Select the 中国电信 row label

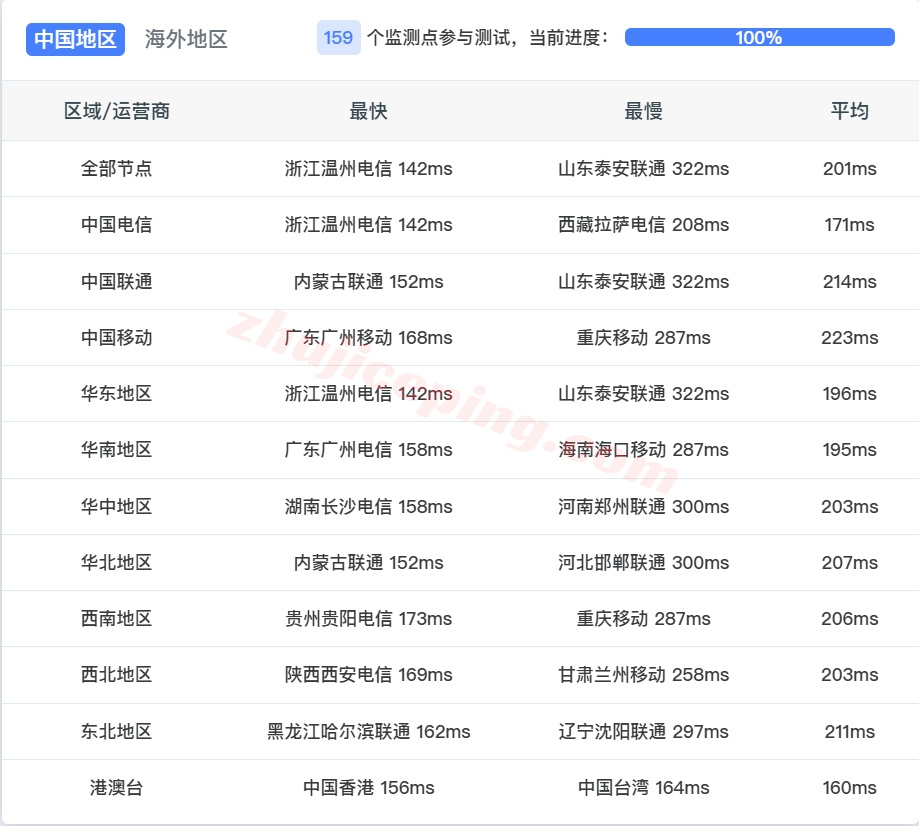pos(114,225)
